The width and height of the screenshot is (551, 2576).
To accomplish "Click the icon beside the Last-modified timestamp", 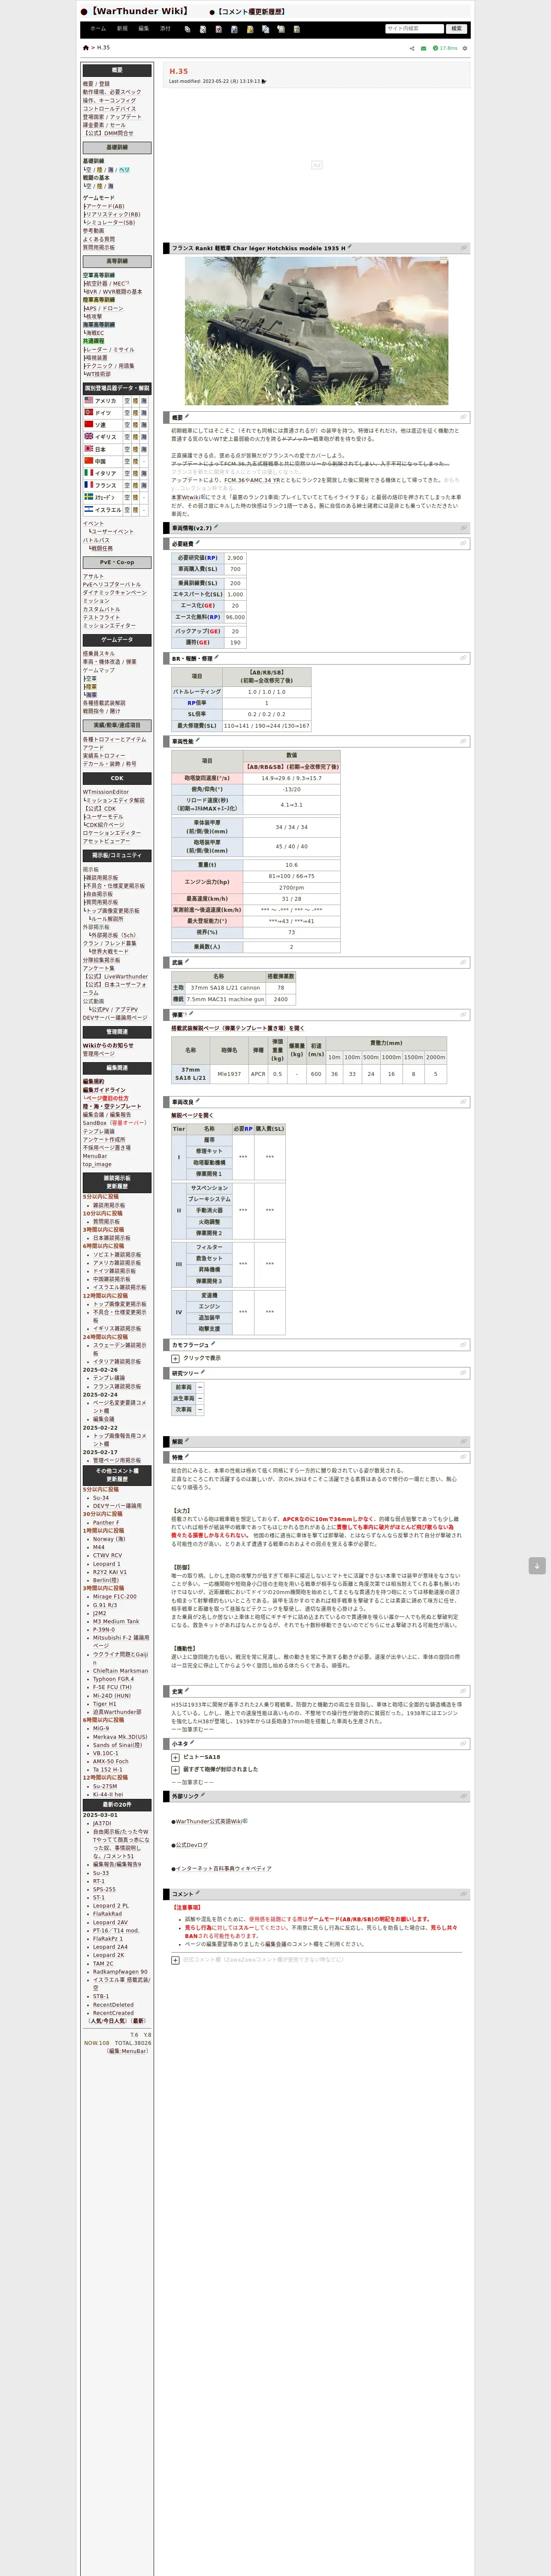I will point(264,81).
